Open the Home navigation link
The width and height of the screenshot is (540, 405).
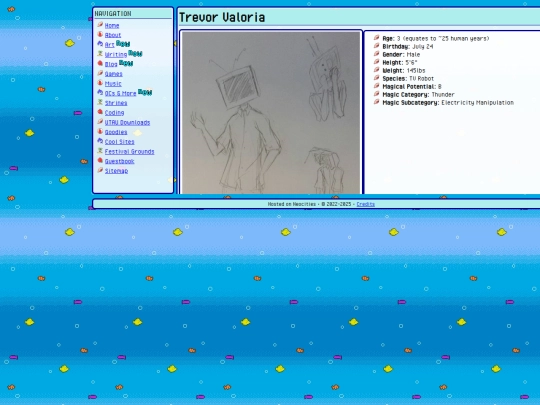click(112, 25)
